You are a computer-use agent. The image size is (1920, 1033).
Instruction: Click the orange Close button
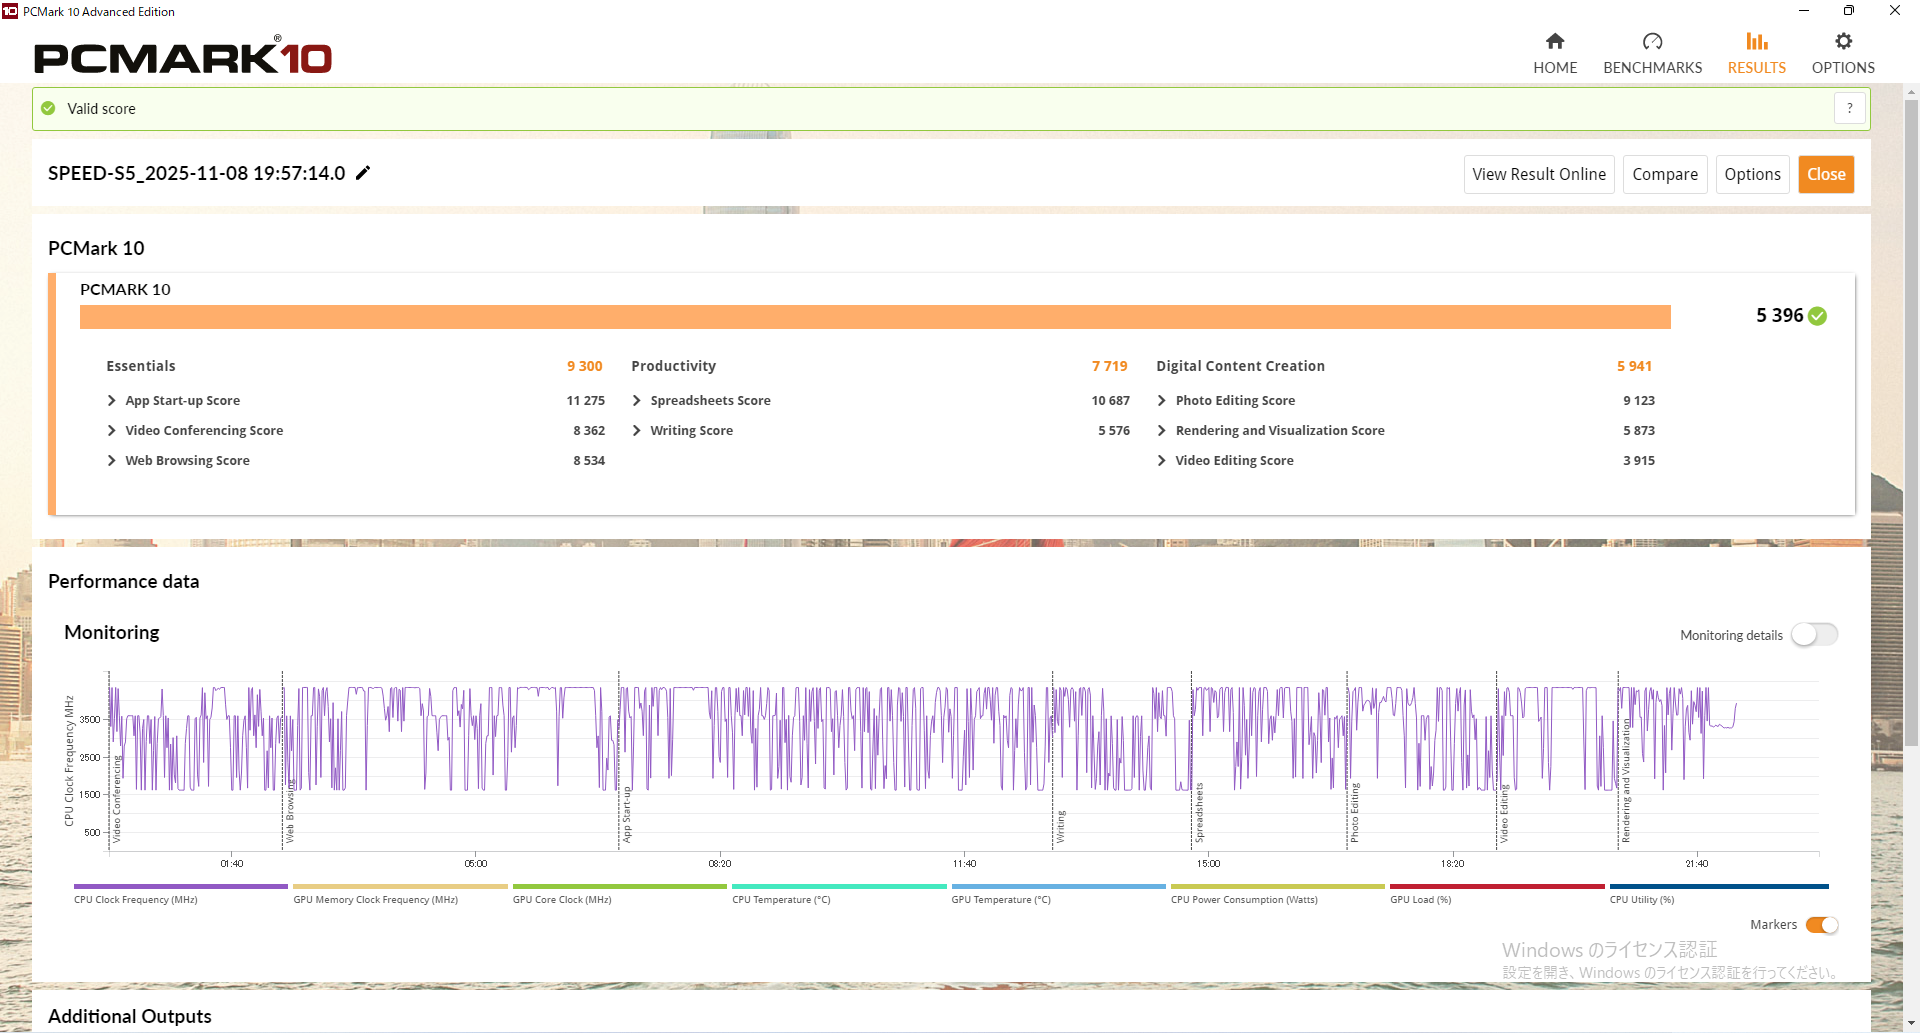tap(1825, 174)
